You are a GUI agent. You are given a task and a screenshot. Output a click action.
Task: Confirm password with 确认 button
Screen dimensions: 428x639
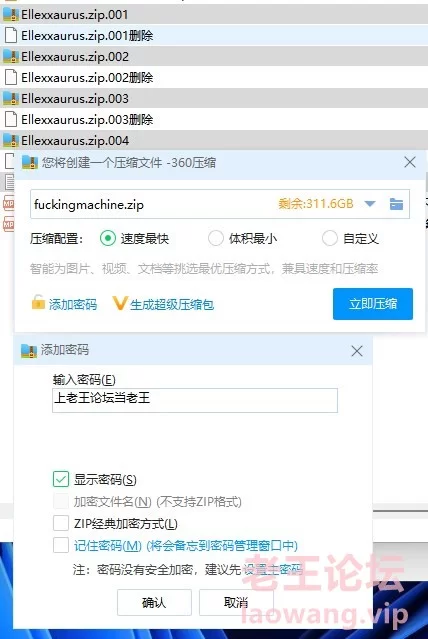point(154,602)
